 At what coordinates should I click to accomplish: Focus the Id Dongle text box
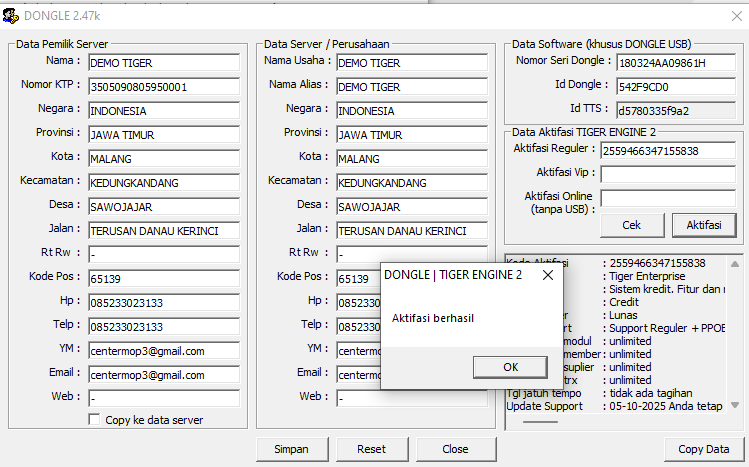[675, 87]
